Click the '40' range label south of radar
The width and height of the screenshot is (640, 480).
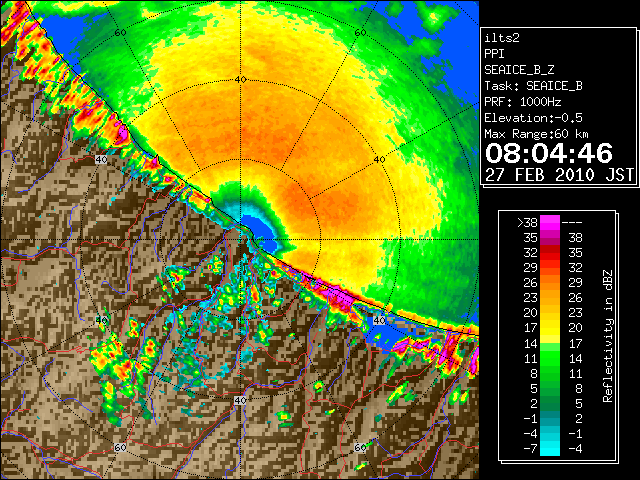pos(240,400)
